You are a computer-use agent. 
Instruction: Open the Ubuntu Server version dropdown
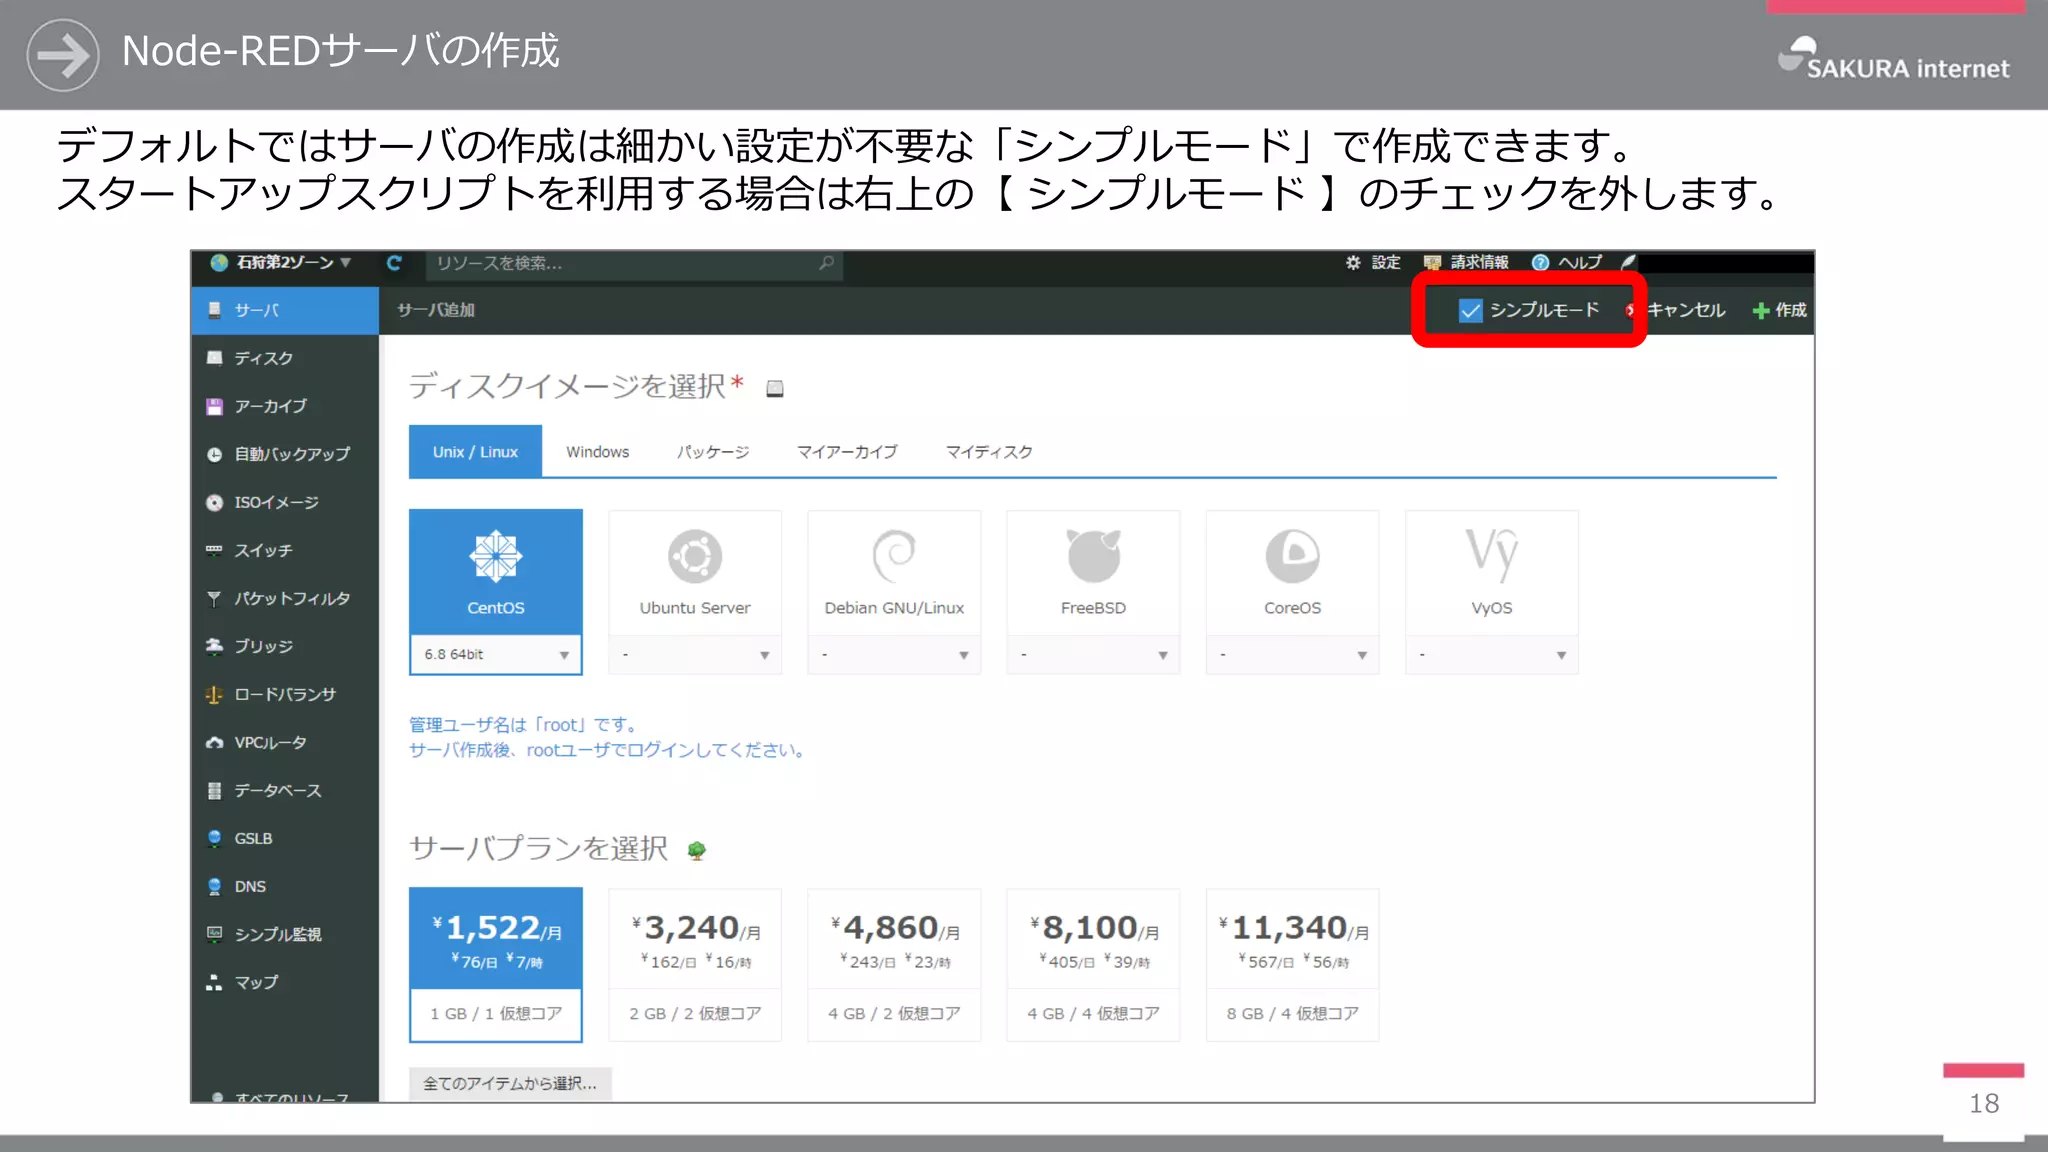pos(695,655)
